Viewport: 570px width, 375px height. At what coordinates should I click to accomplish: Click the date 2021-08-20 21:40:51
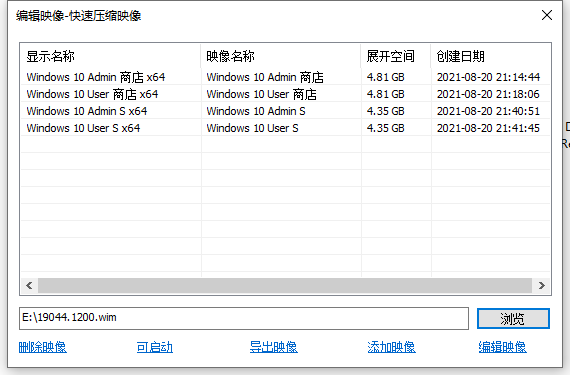488,111
